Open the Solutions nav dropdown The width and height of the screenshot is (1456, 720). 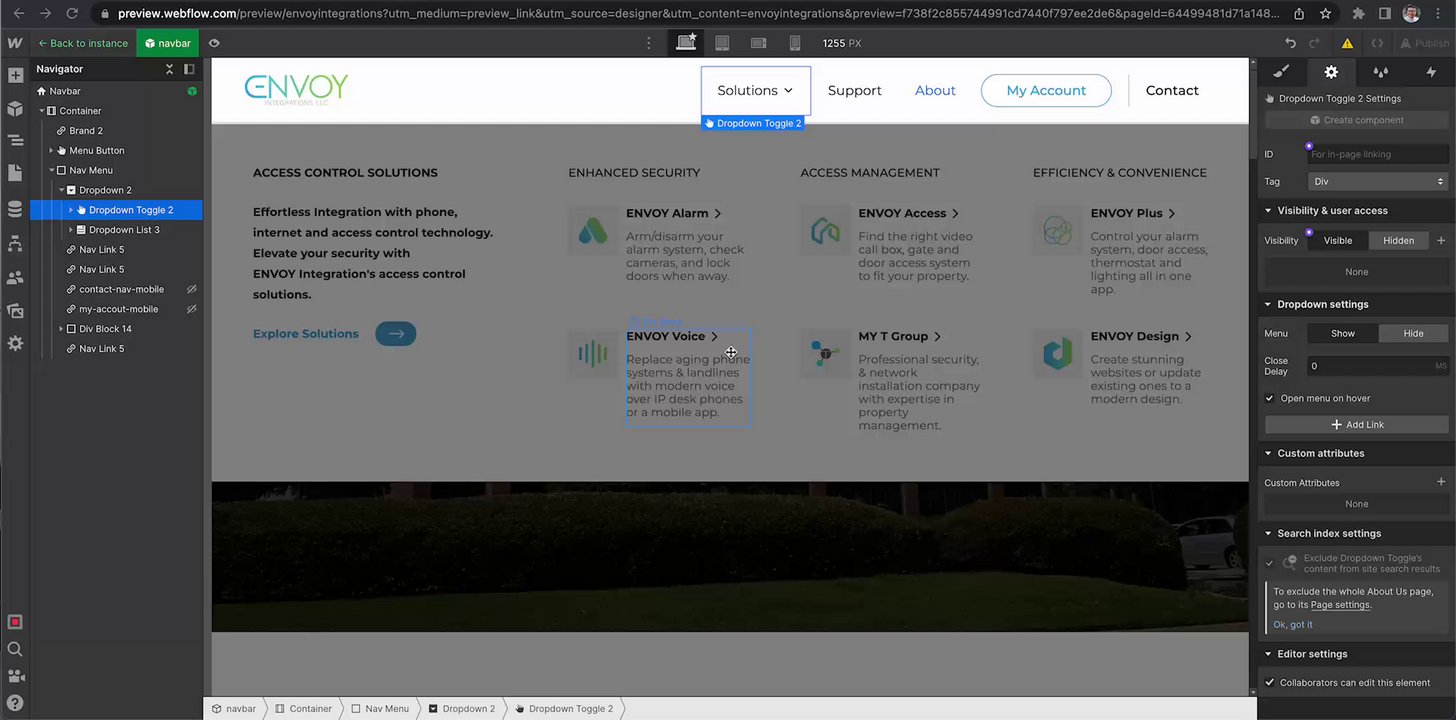755,90
